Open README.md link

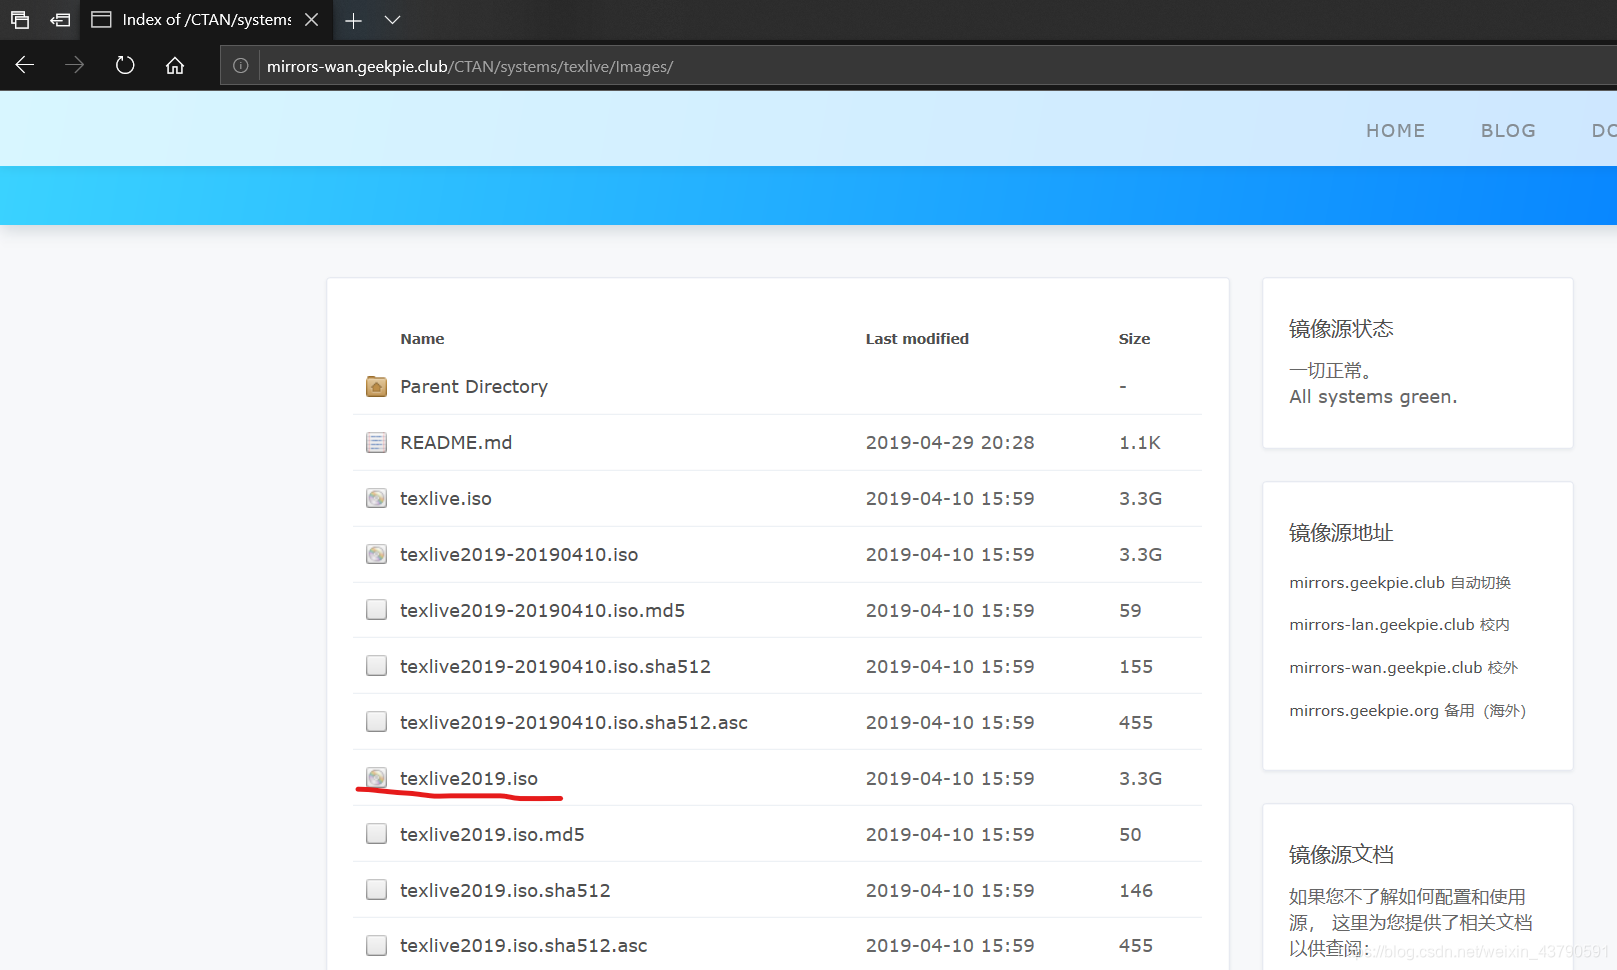point(456,442)
